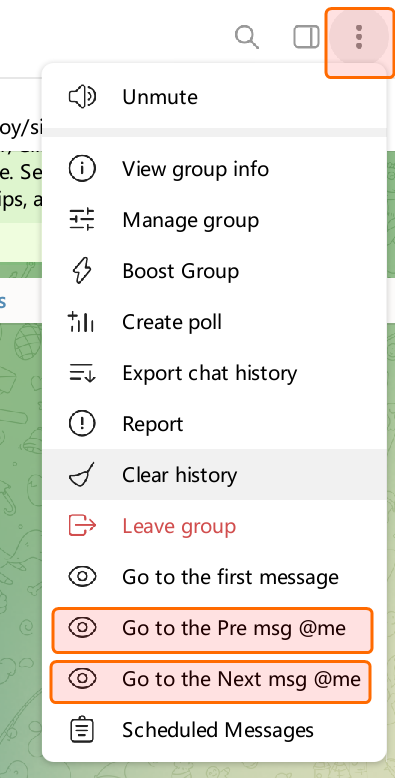
Task: Choose Create poll
Action: coord(214,322)
